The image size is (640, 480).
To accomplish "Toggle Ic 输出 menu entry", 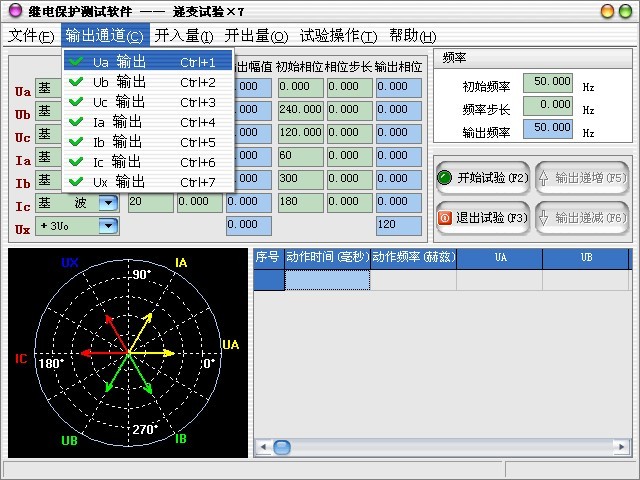I will point(148,162).
